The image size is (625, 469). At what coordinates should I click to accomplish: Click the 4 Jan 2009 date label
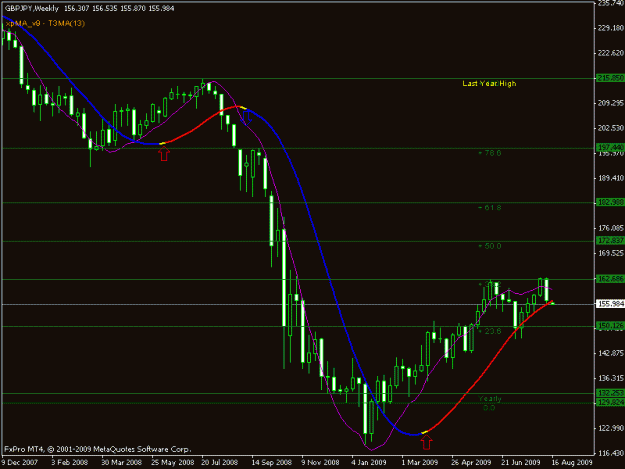click(369, 463)
